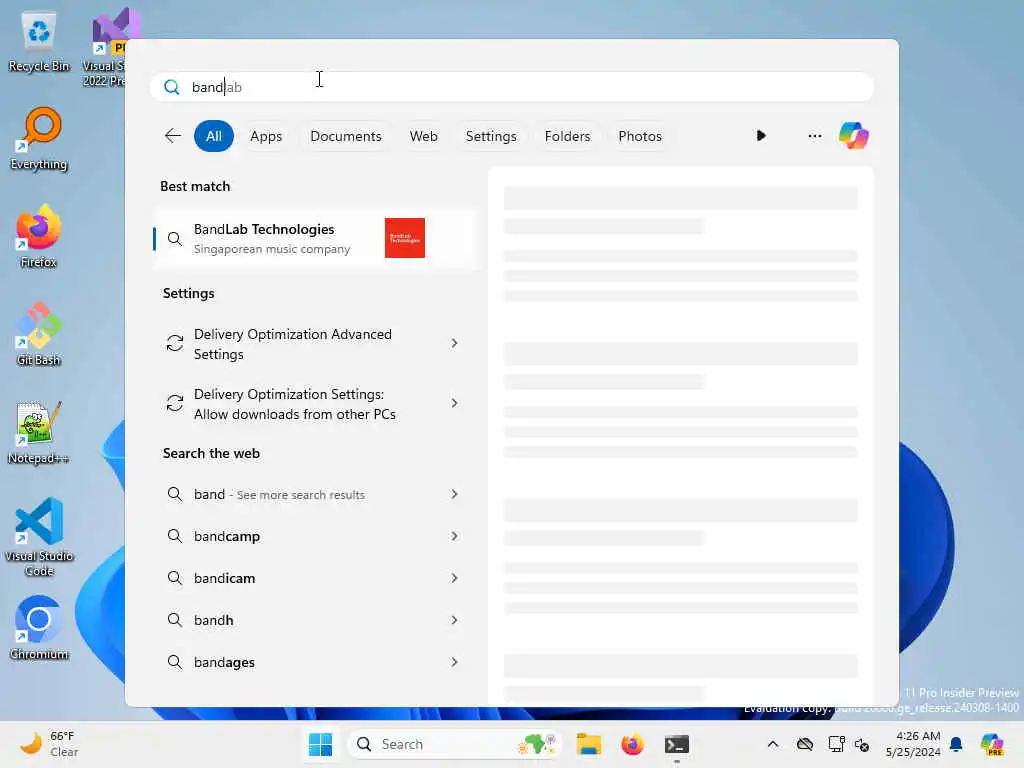This screenshot has height=768, width=1024.
Task: Open File Explorer from taskbar
Action: (588, 744)
